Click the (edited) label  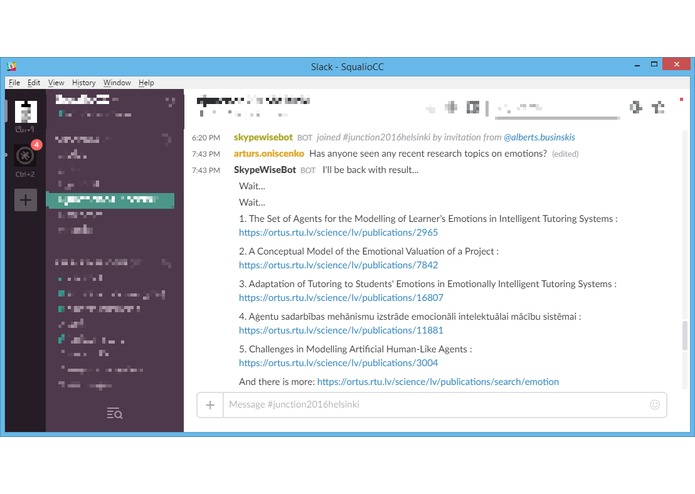(565, 154)
